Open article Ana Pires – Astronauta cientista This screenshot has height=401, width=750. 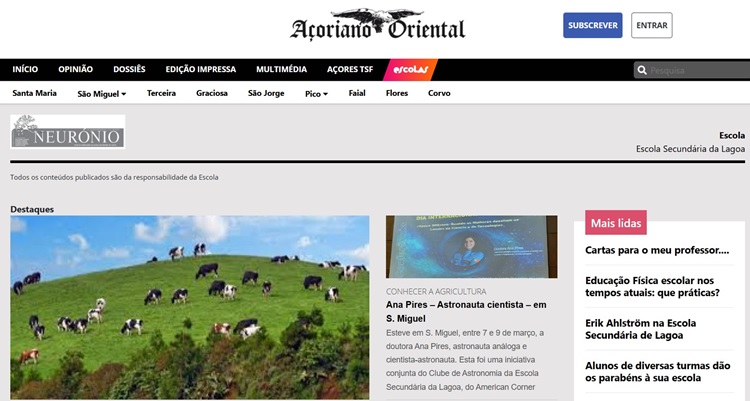tap(466, 312)
